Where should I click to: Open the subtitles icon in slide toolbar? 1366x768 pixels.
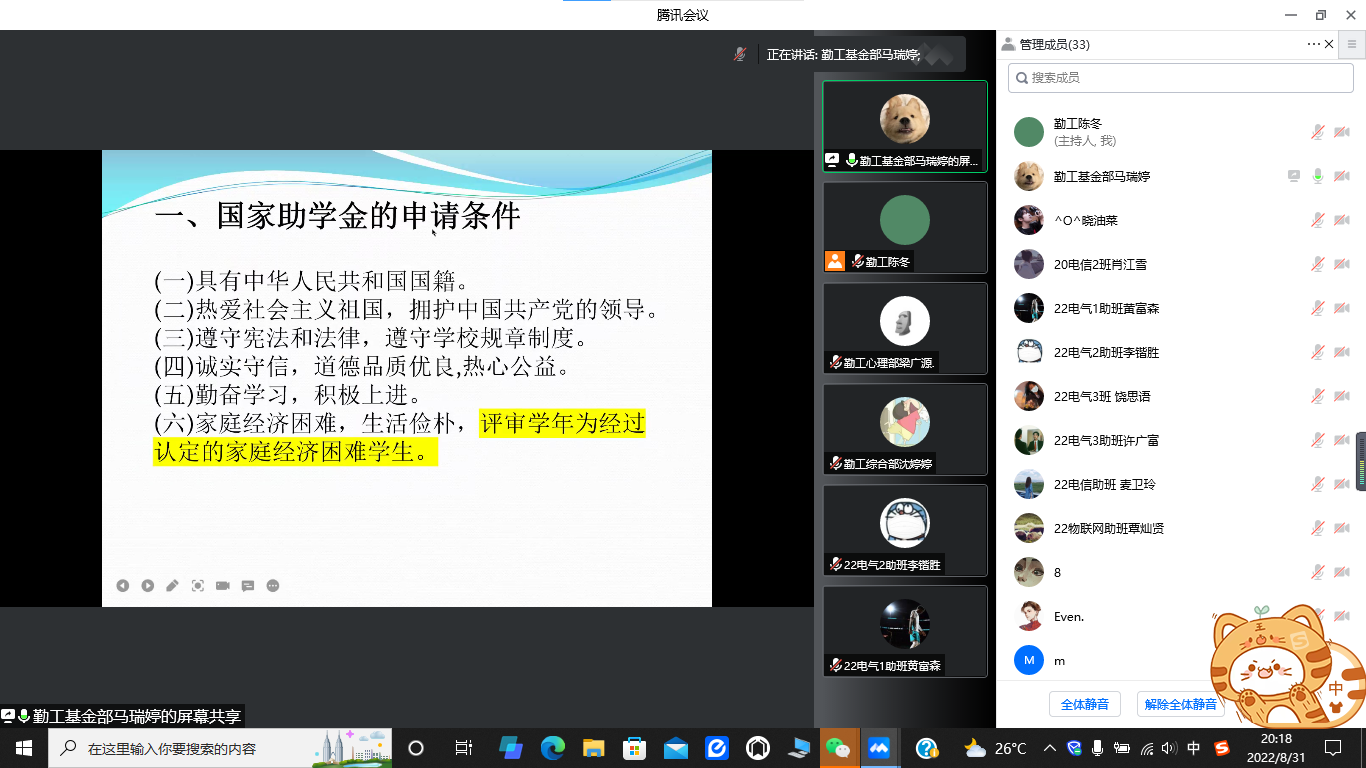pos(248,586)
